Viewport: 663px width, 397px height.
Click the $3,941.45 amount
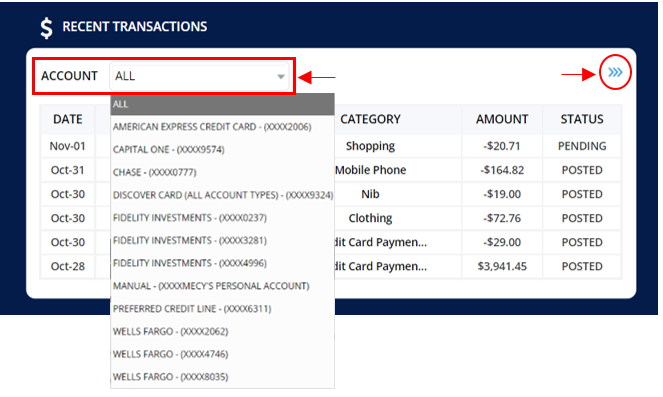[502, 266]
